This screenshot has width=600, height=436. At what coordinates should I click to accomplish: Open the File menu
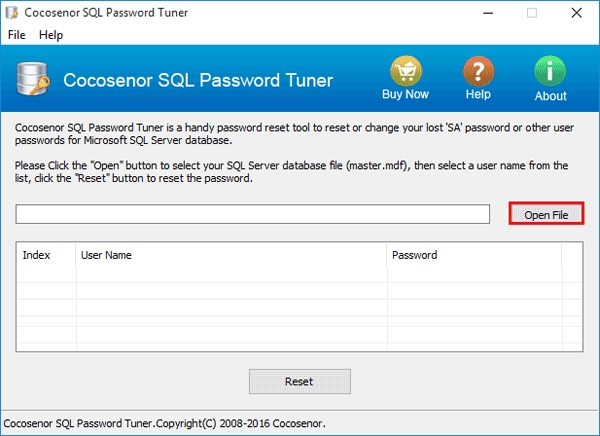(x=17, y=35)
